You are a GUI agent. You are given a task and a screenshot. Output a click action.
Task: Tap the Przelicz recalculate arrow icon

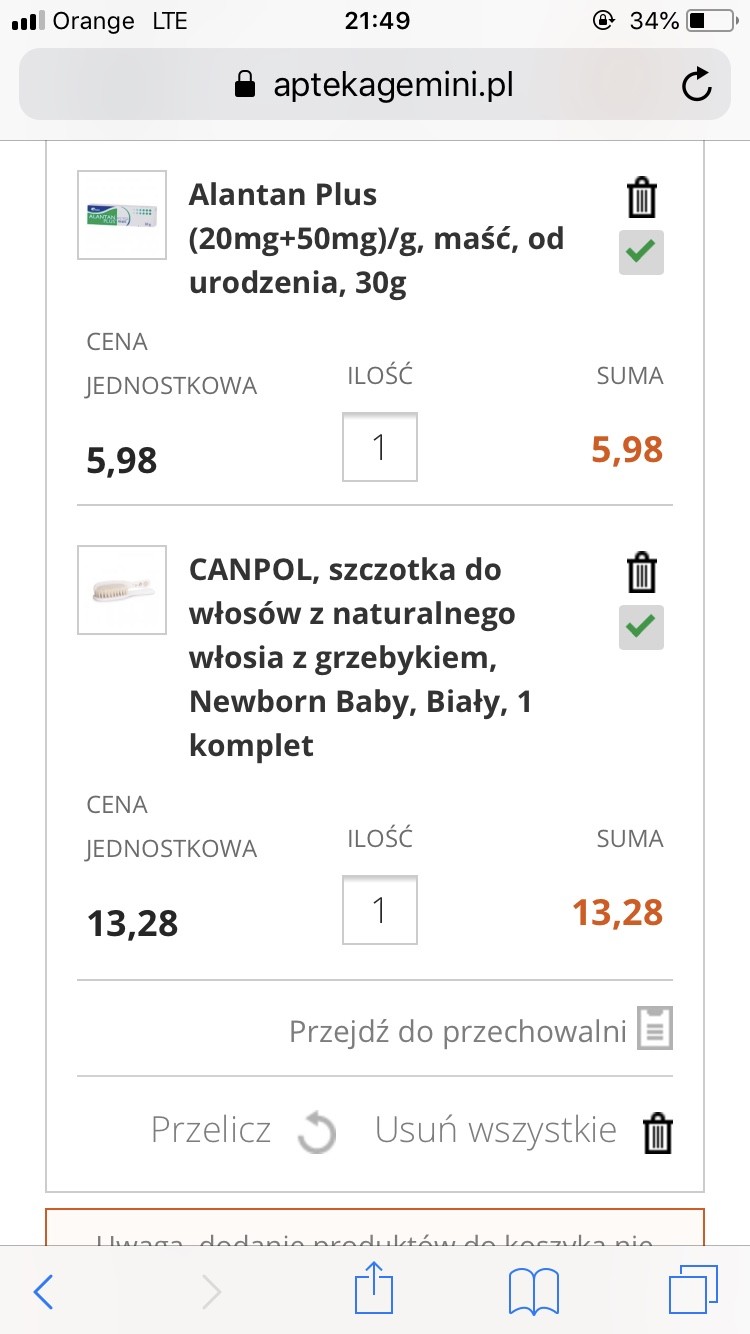click(x=317, y=1134)
